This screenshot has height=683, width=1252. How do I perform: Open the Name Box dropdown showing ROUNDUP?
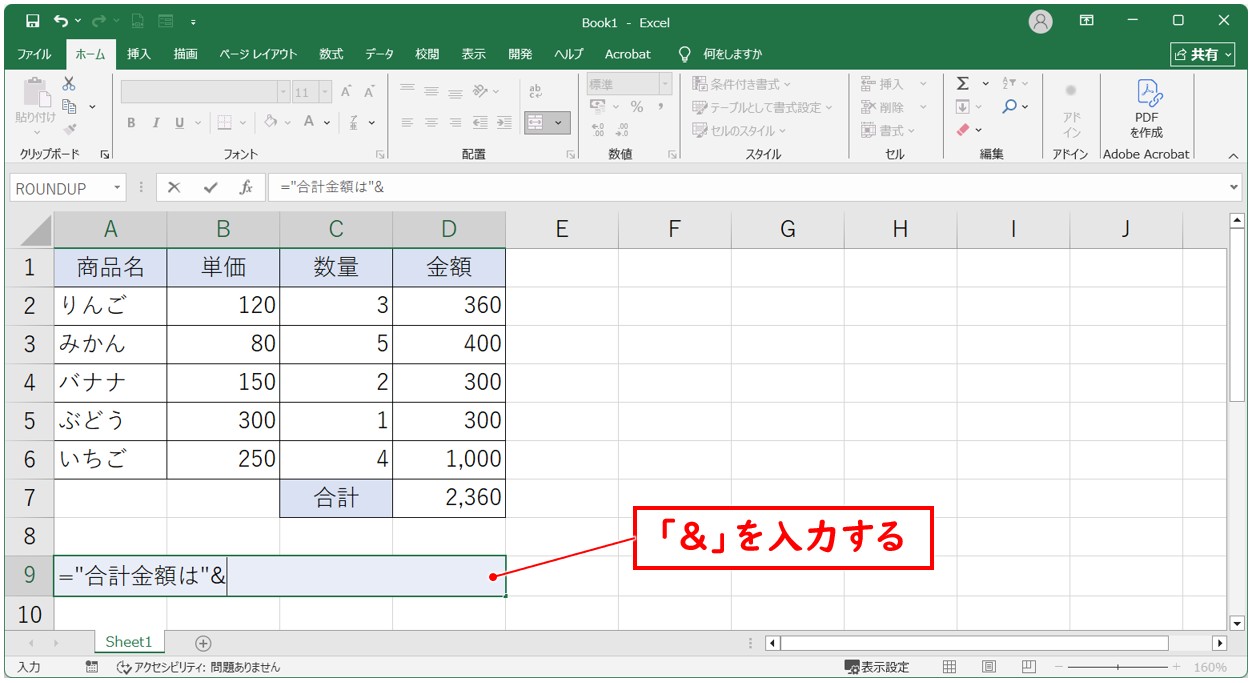click(x=117, y=187)
